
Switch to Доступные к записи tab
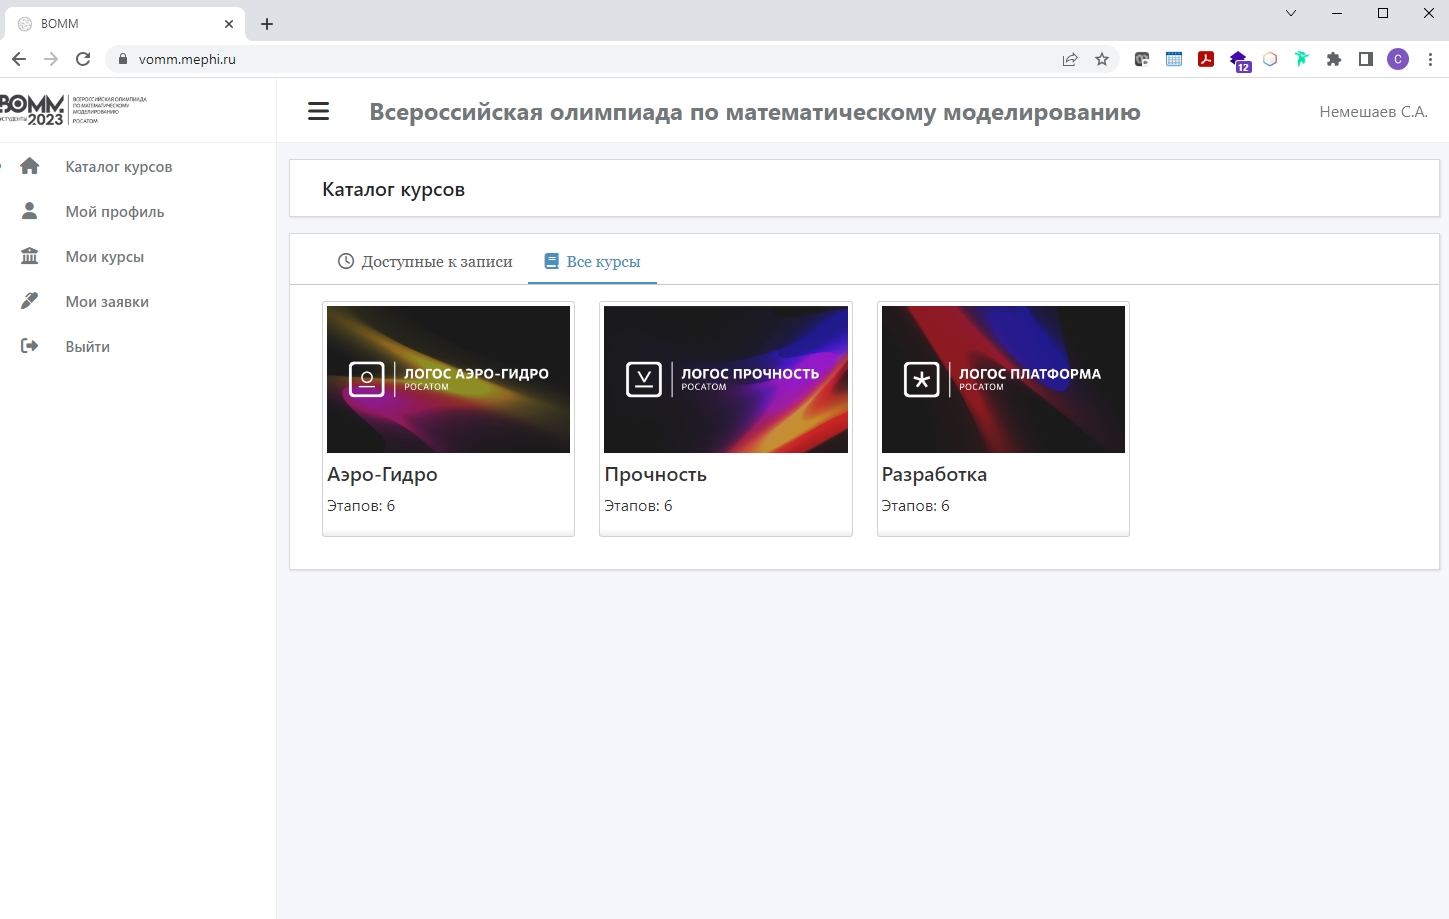pyautogui.click(x=425, y=262)
